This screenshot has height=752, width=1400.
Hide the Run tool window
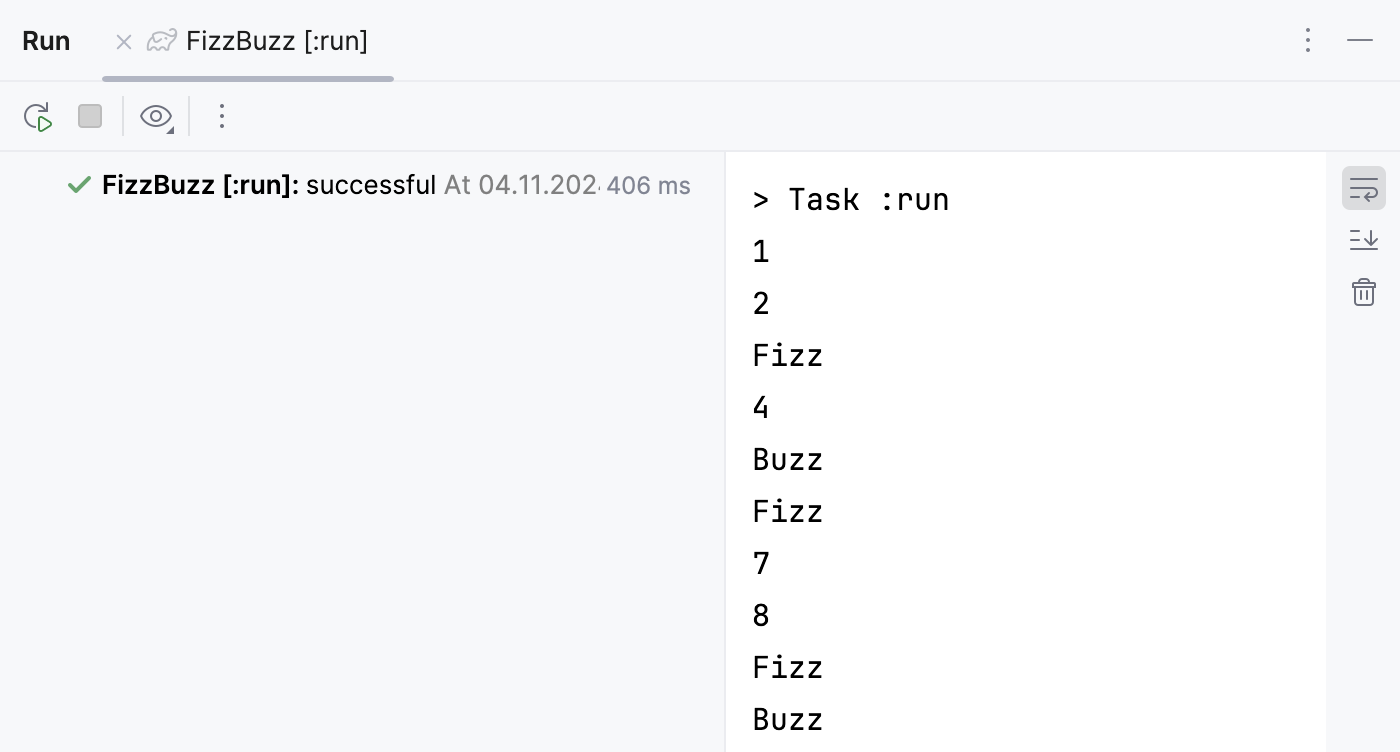(x=1360, y=40)
